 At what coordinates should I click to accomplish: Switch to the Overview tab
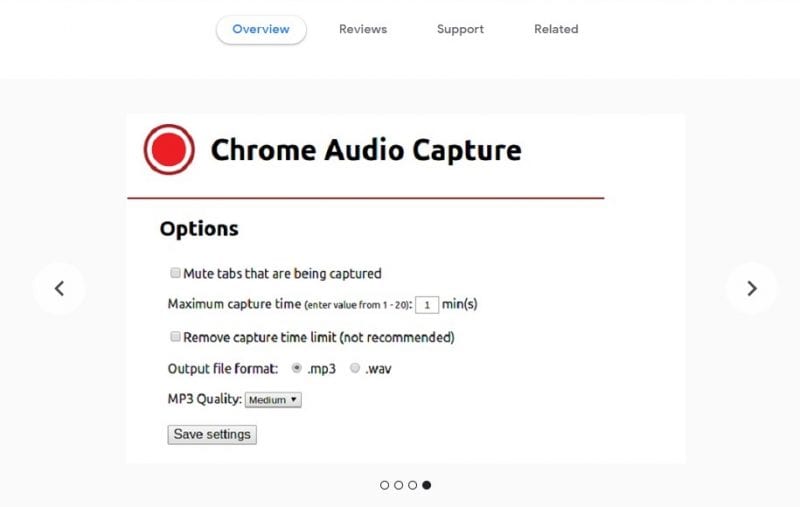pyautogui.click(x=261, y=29)
